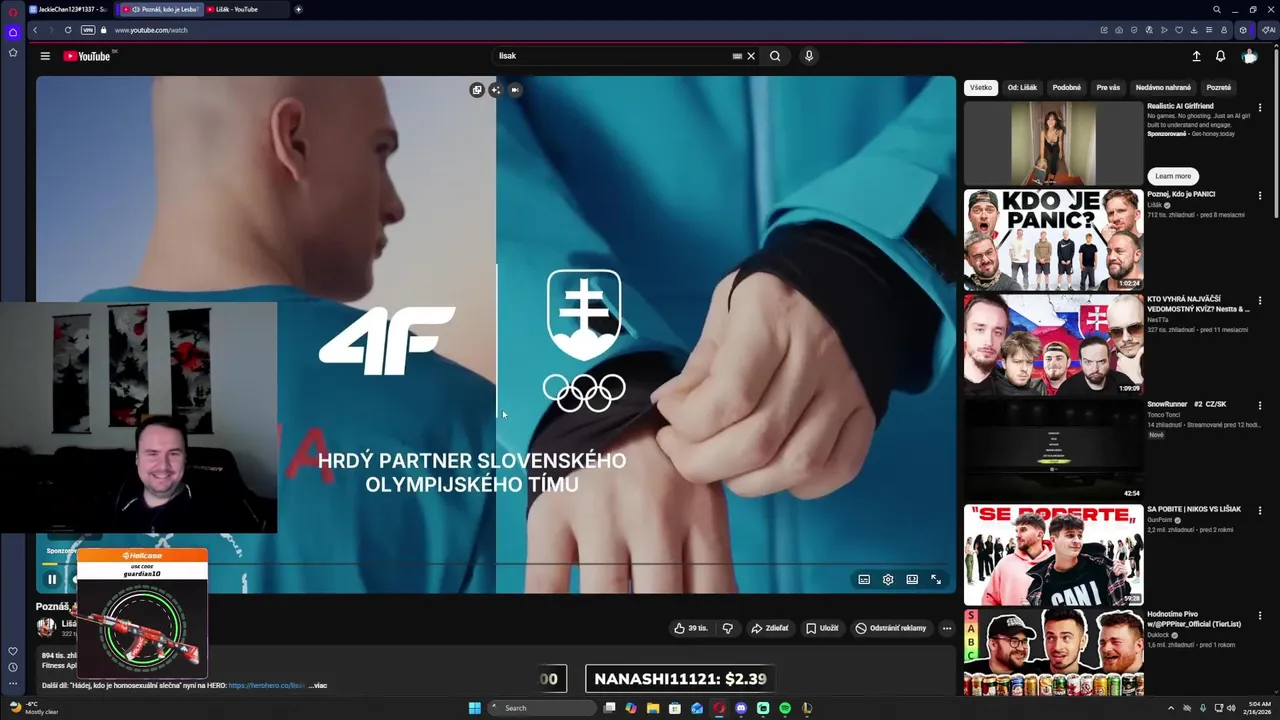Image resolution: width=1280 pixels, height=720 pixels.
Task: Open options for SA POBITE NIKOS VS LIŠIAK video
Action: click(x=1260, y=510)
